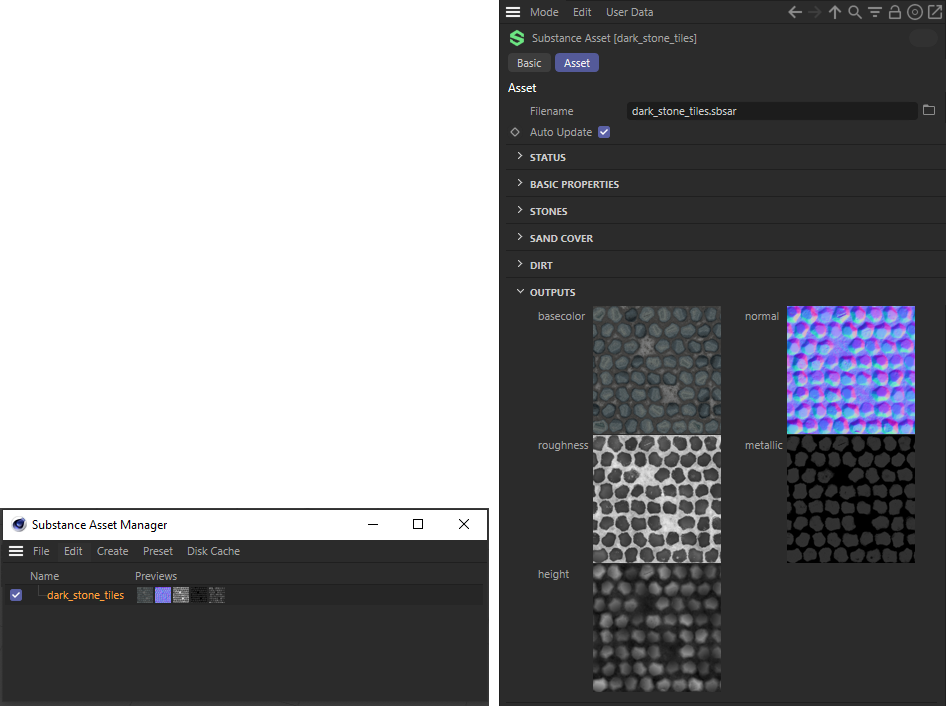Click Cinema 4D icon in manager title bar
The image size is (946, 706).
coord(19,524)
